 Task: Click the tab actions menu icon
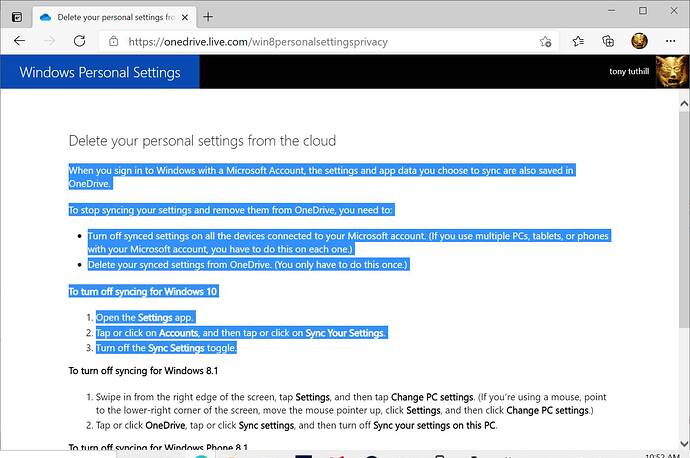[17, 17]
